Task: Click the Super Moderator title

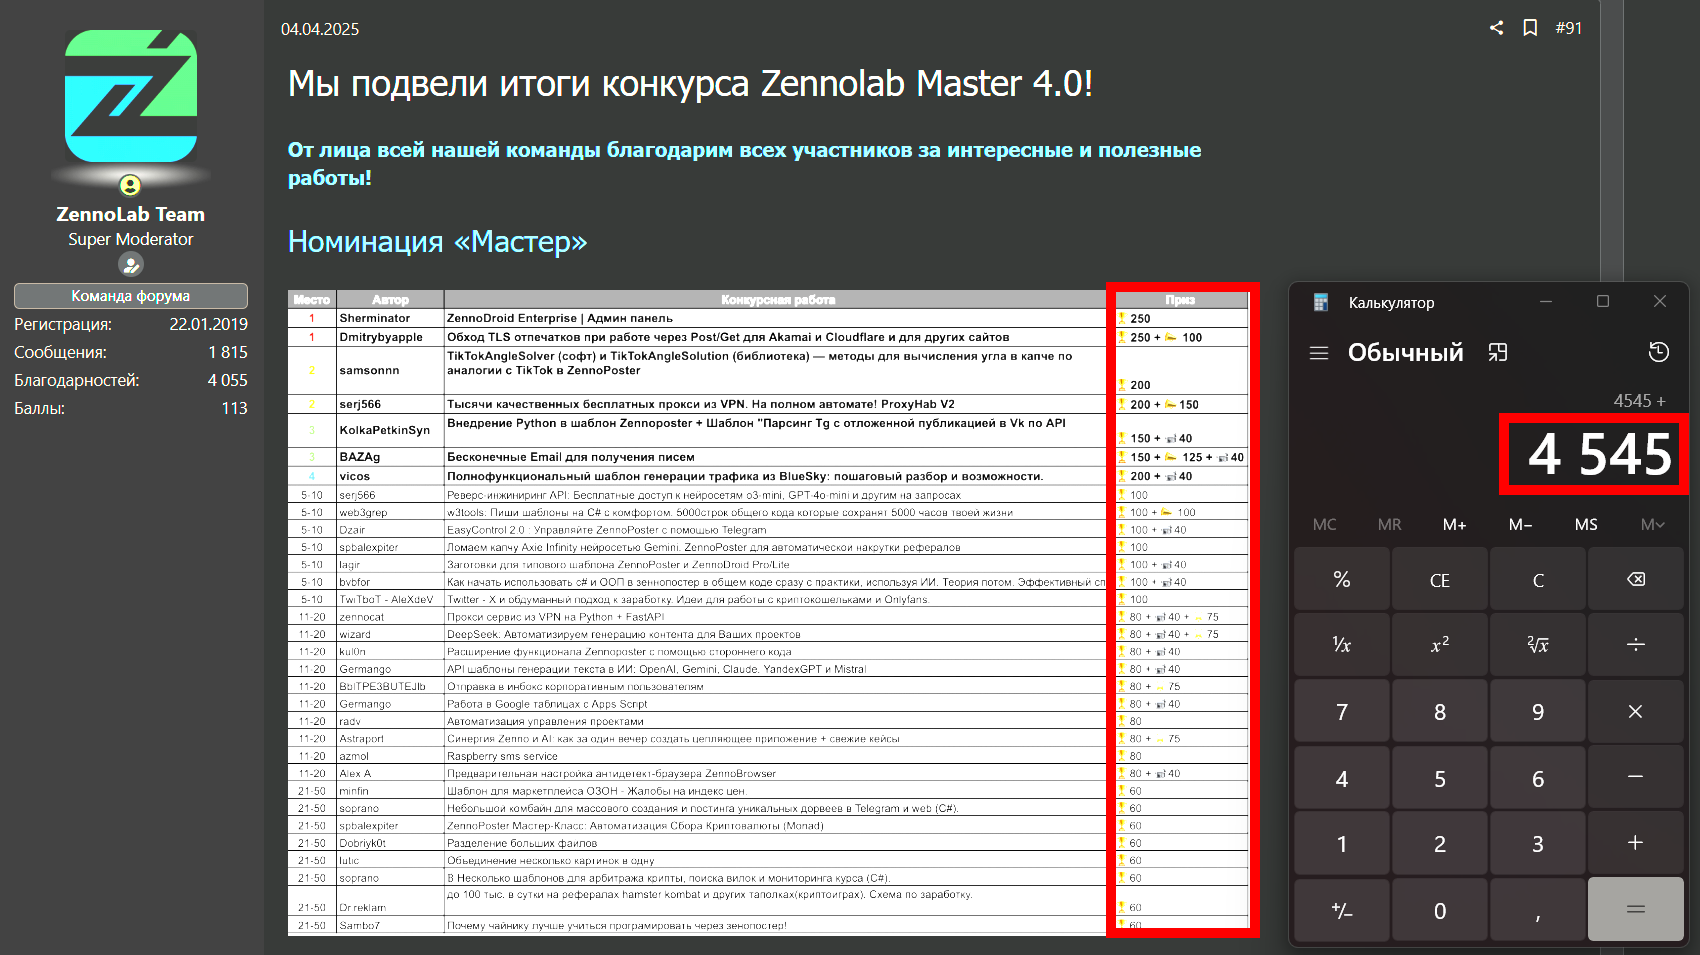Action: click(131, 240)
